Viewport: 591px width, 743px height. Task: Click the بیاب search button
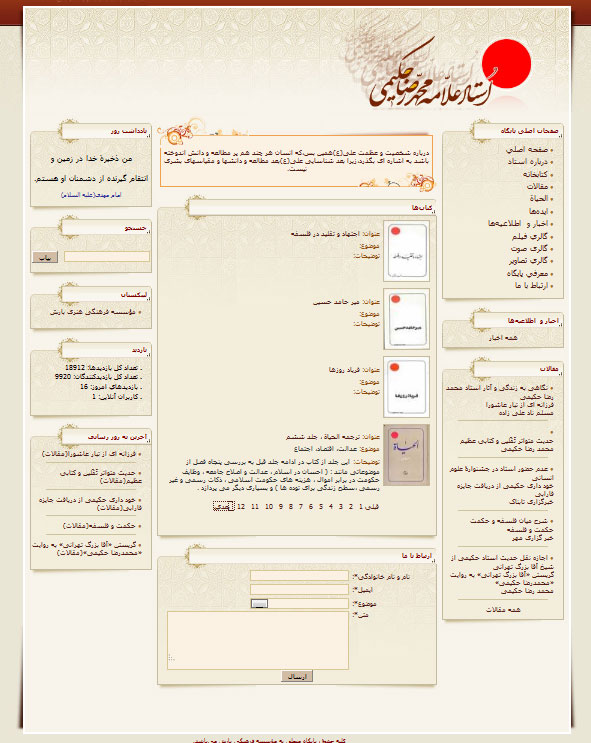click(x=45, y=257)
